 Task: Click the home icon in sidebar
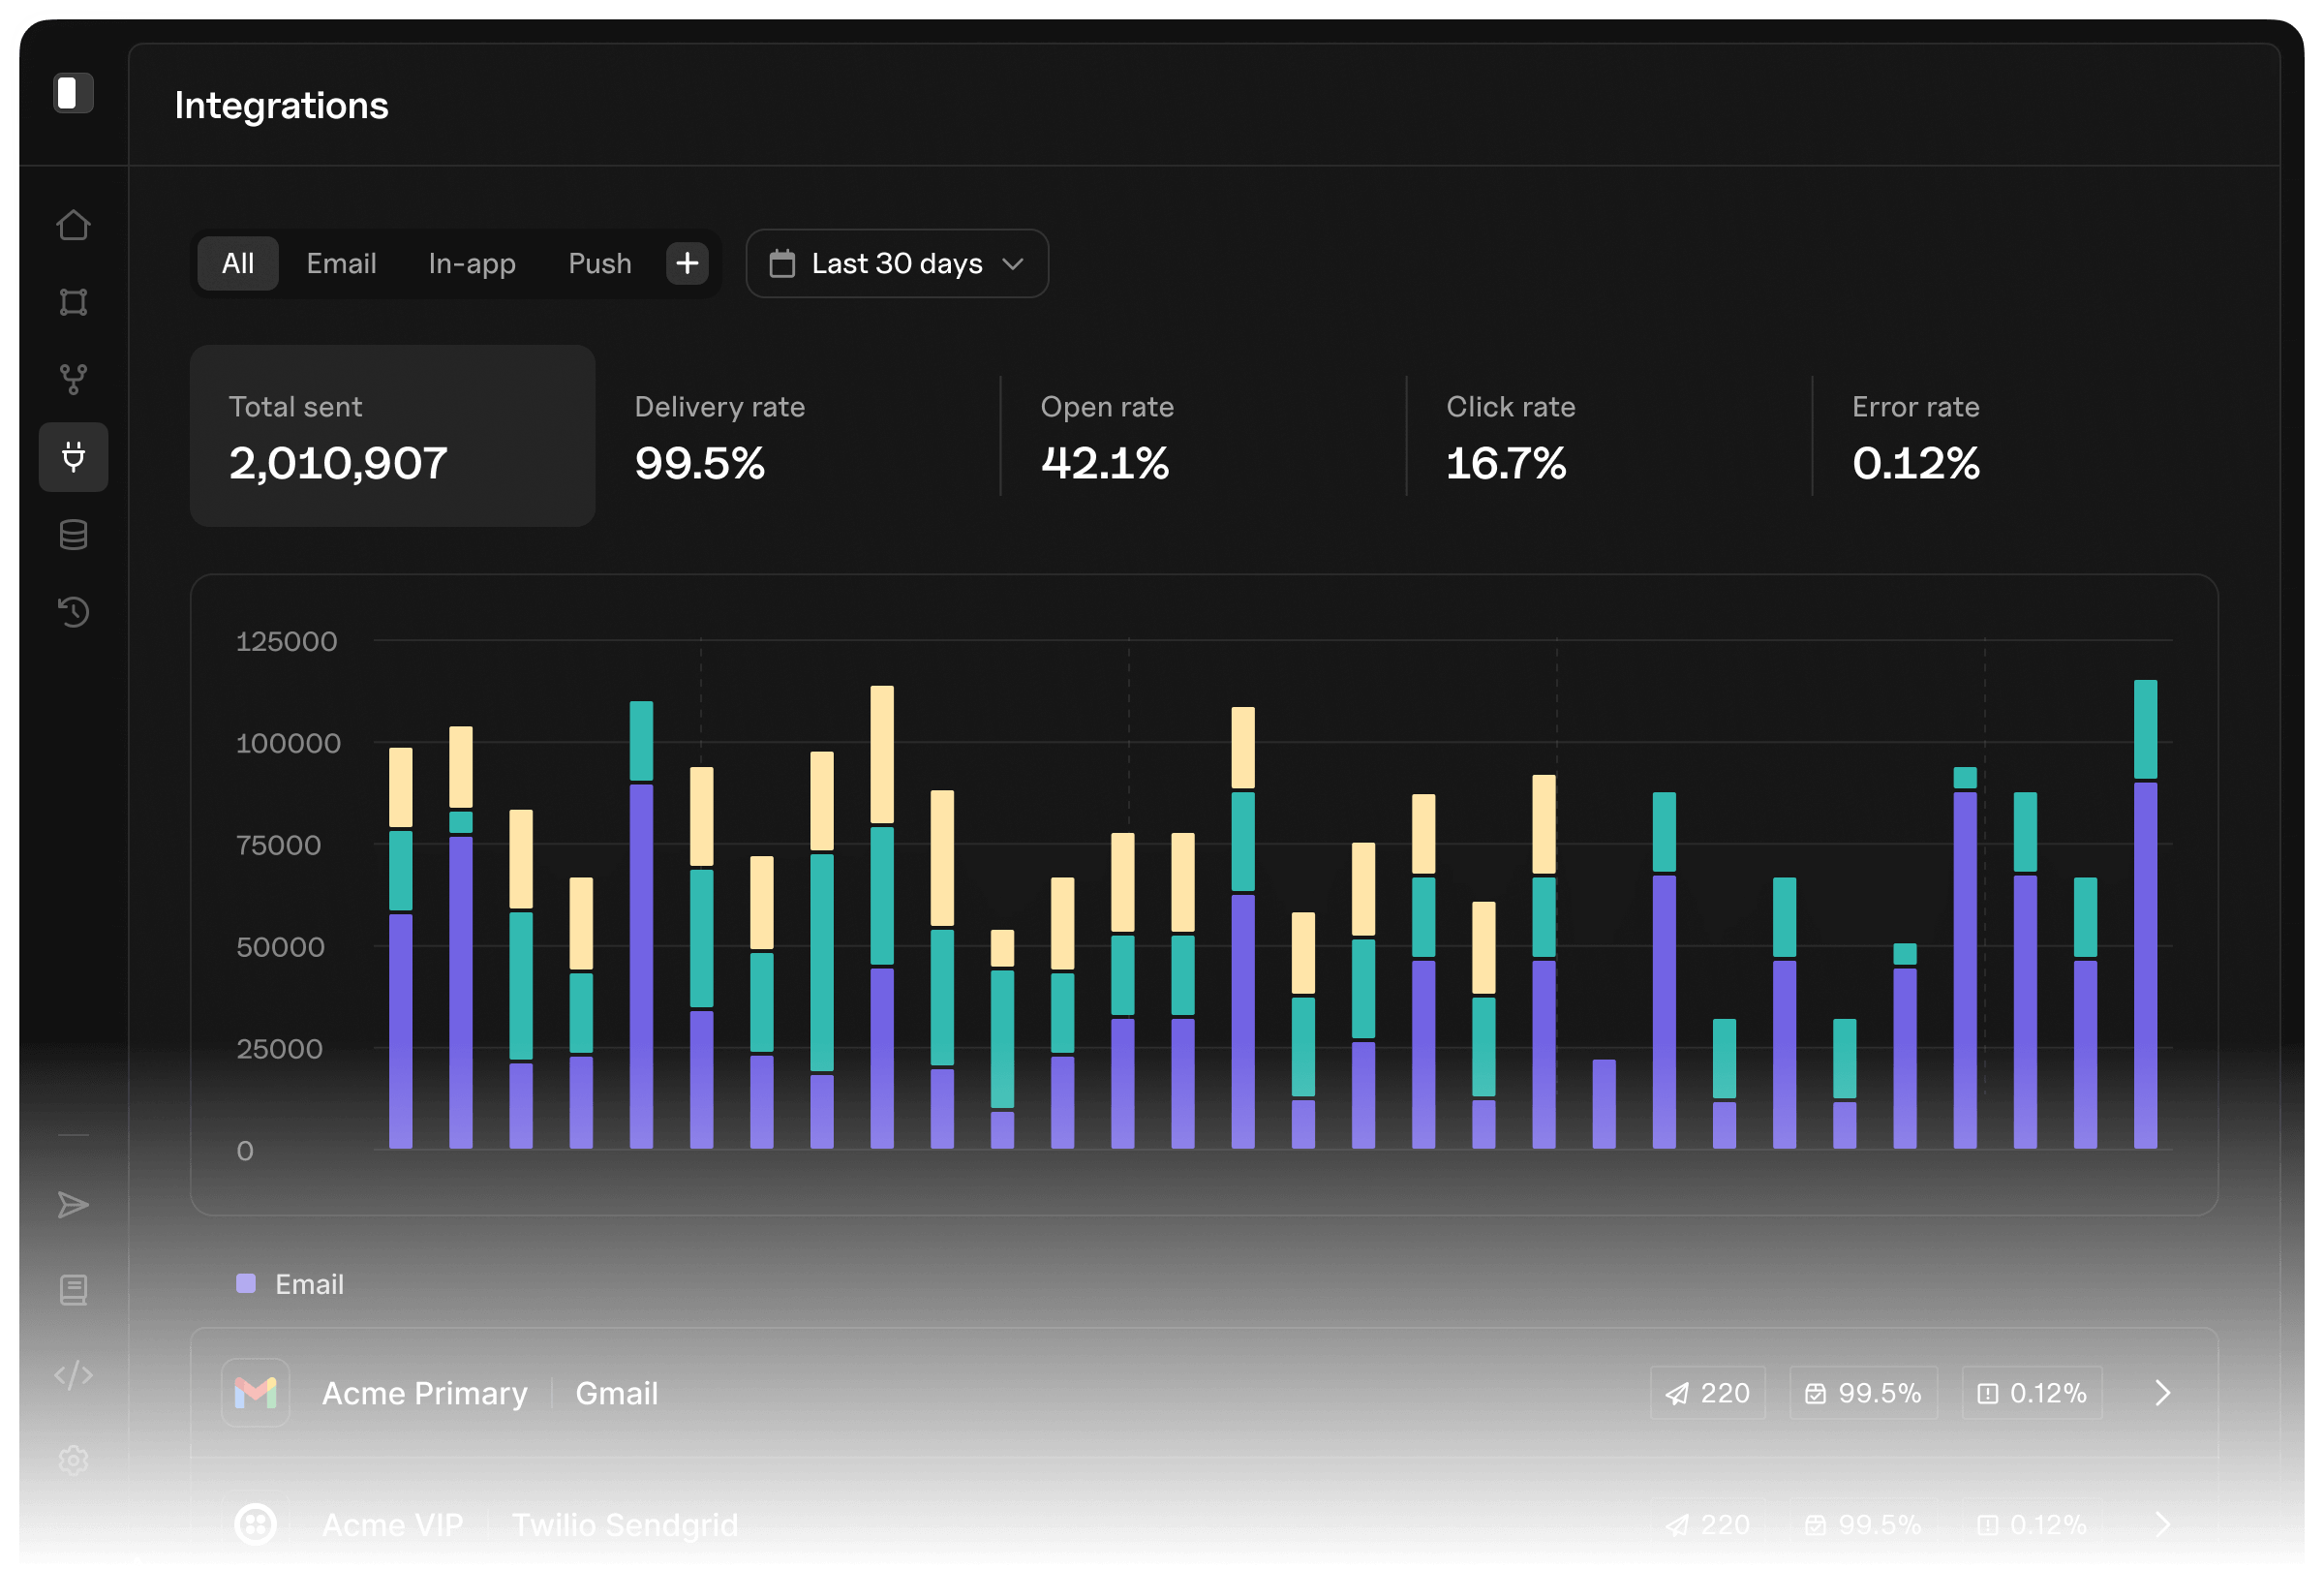pyautogui.click(x=73, y=225)
